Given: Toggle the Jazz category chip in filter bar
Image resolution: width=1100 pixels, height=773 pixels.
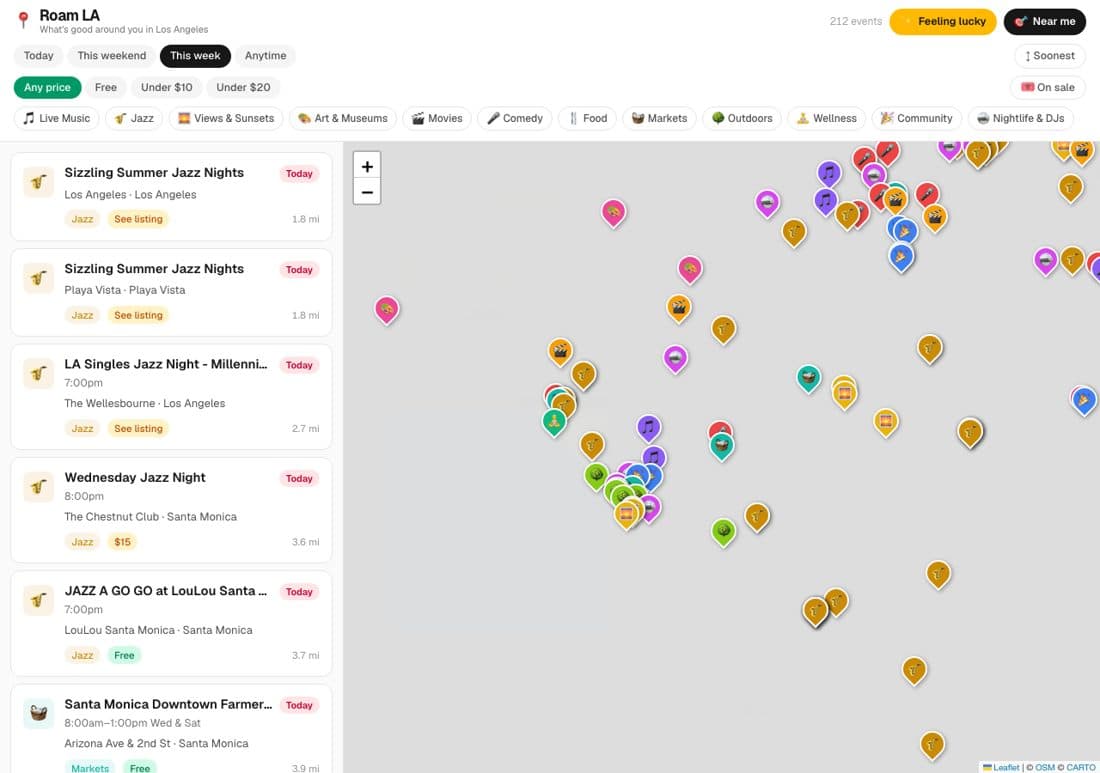Looking at the screenshot, I should point(134,118).
